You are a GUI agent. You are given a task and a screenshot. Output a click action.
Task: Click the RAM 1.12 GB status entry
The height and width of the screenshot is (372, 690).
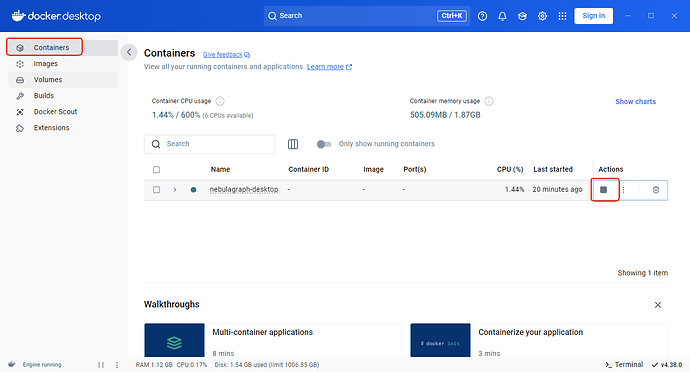154,365
